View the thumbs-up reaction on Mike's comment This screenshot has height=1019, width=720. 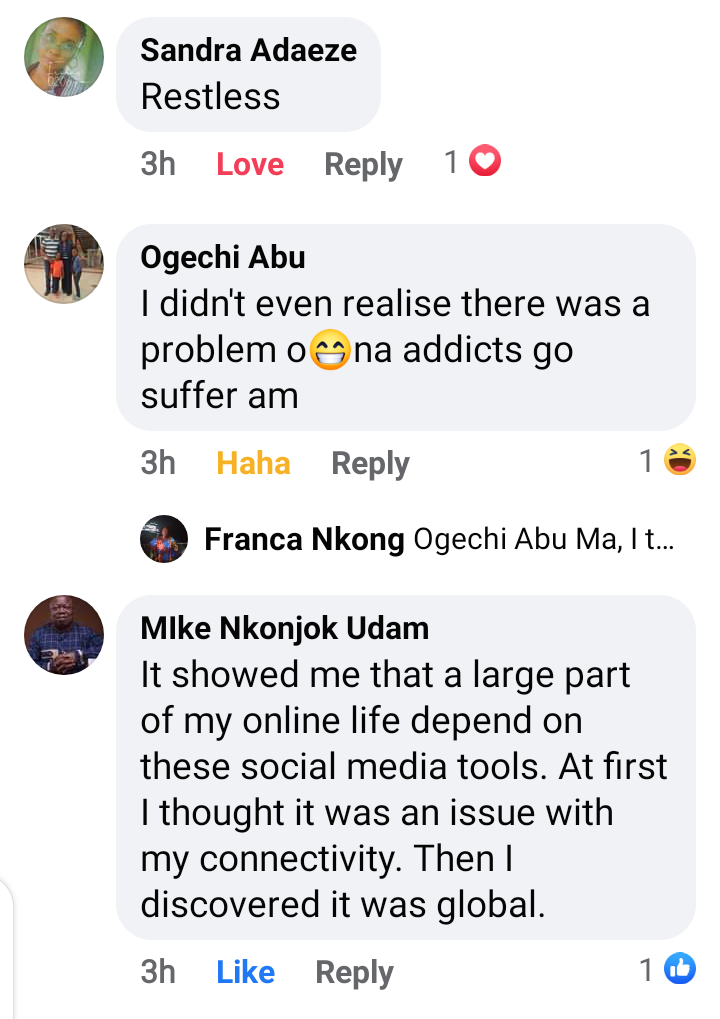pyautogui.click(x=680, y=968)
